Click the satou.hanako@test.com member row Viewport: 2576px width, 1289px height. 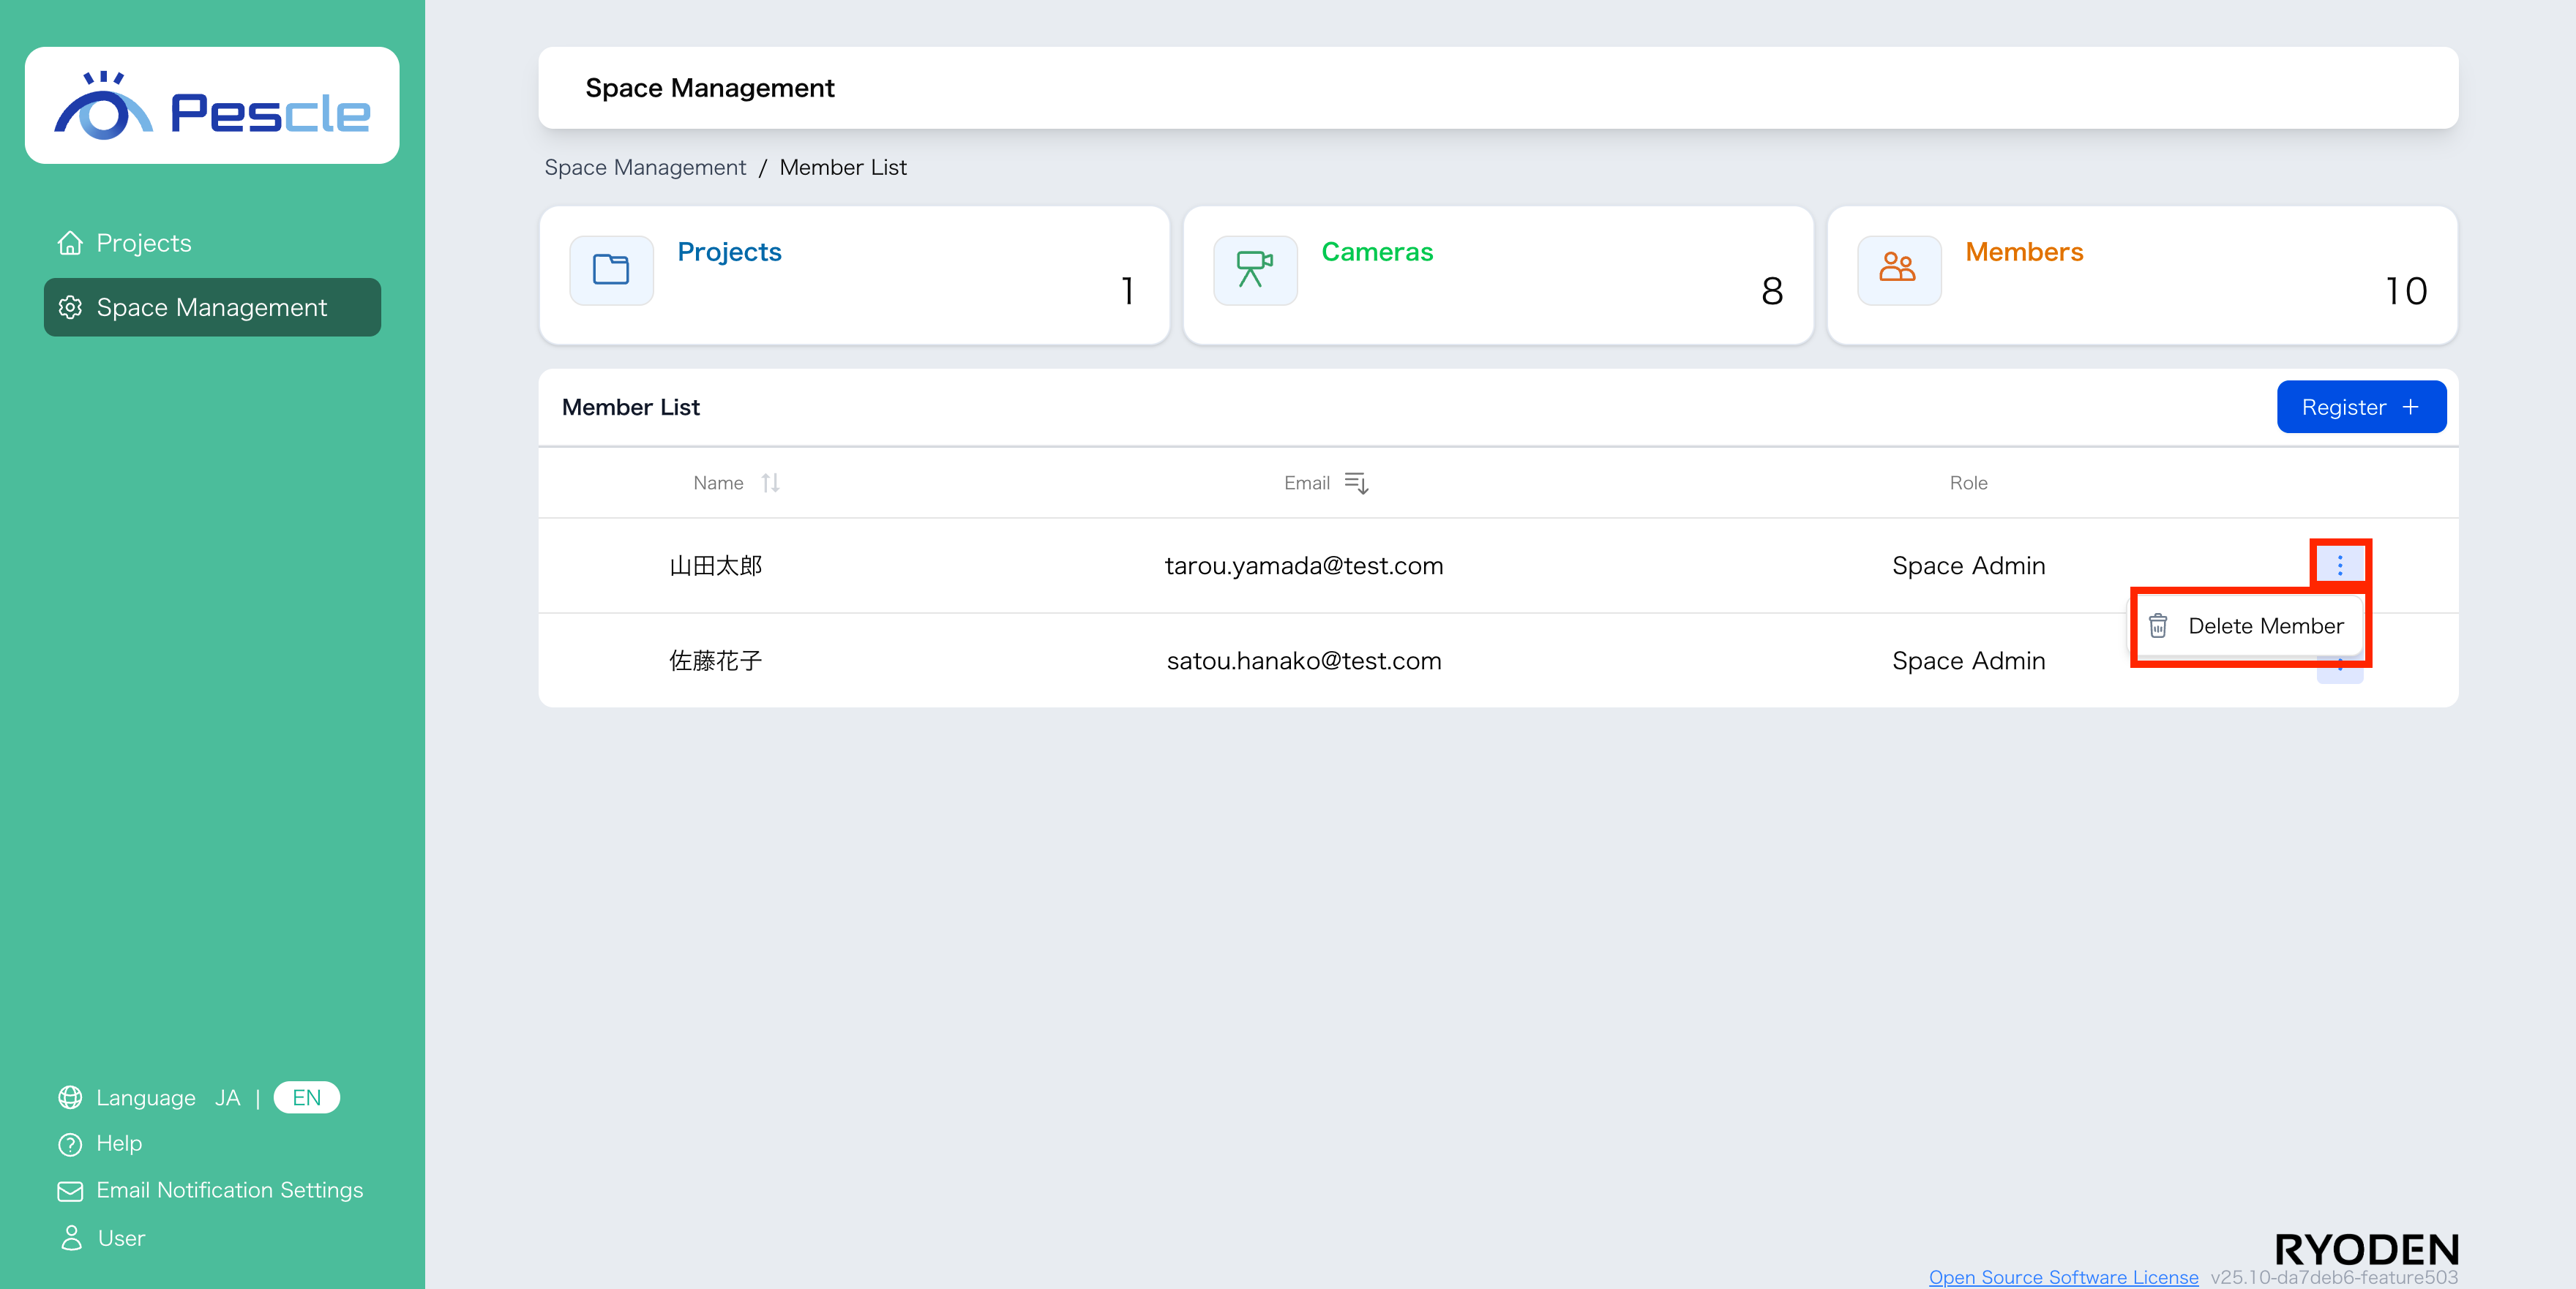point(1303,661)
